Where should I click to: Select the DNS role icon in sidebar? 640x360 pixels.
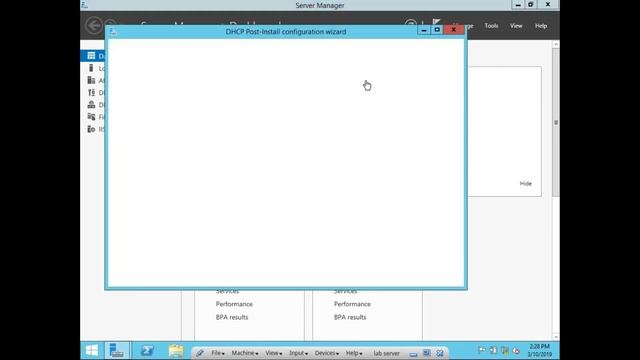click(91, 104)
